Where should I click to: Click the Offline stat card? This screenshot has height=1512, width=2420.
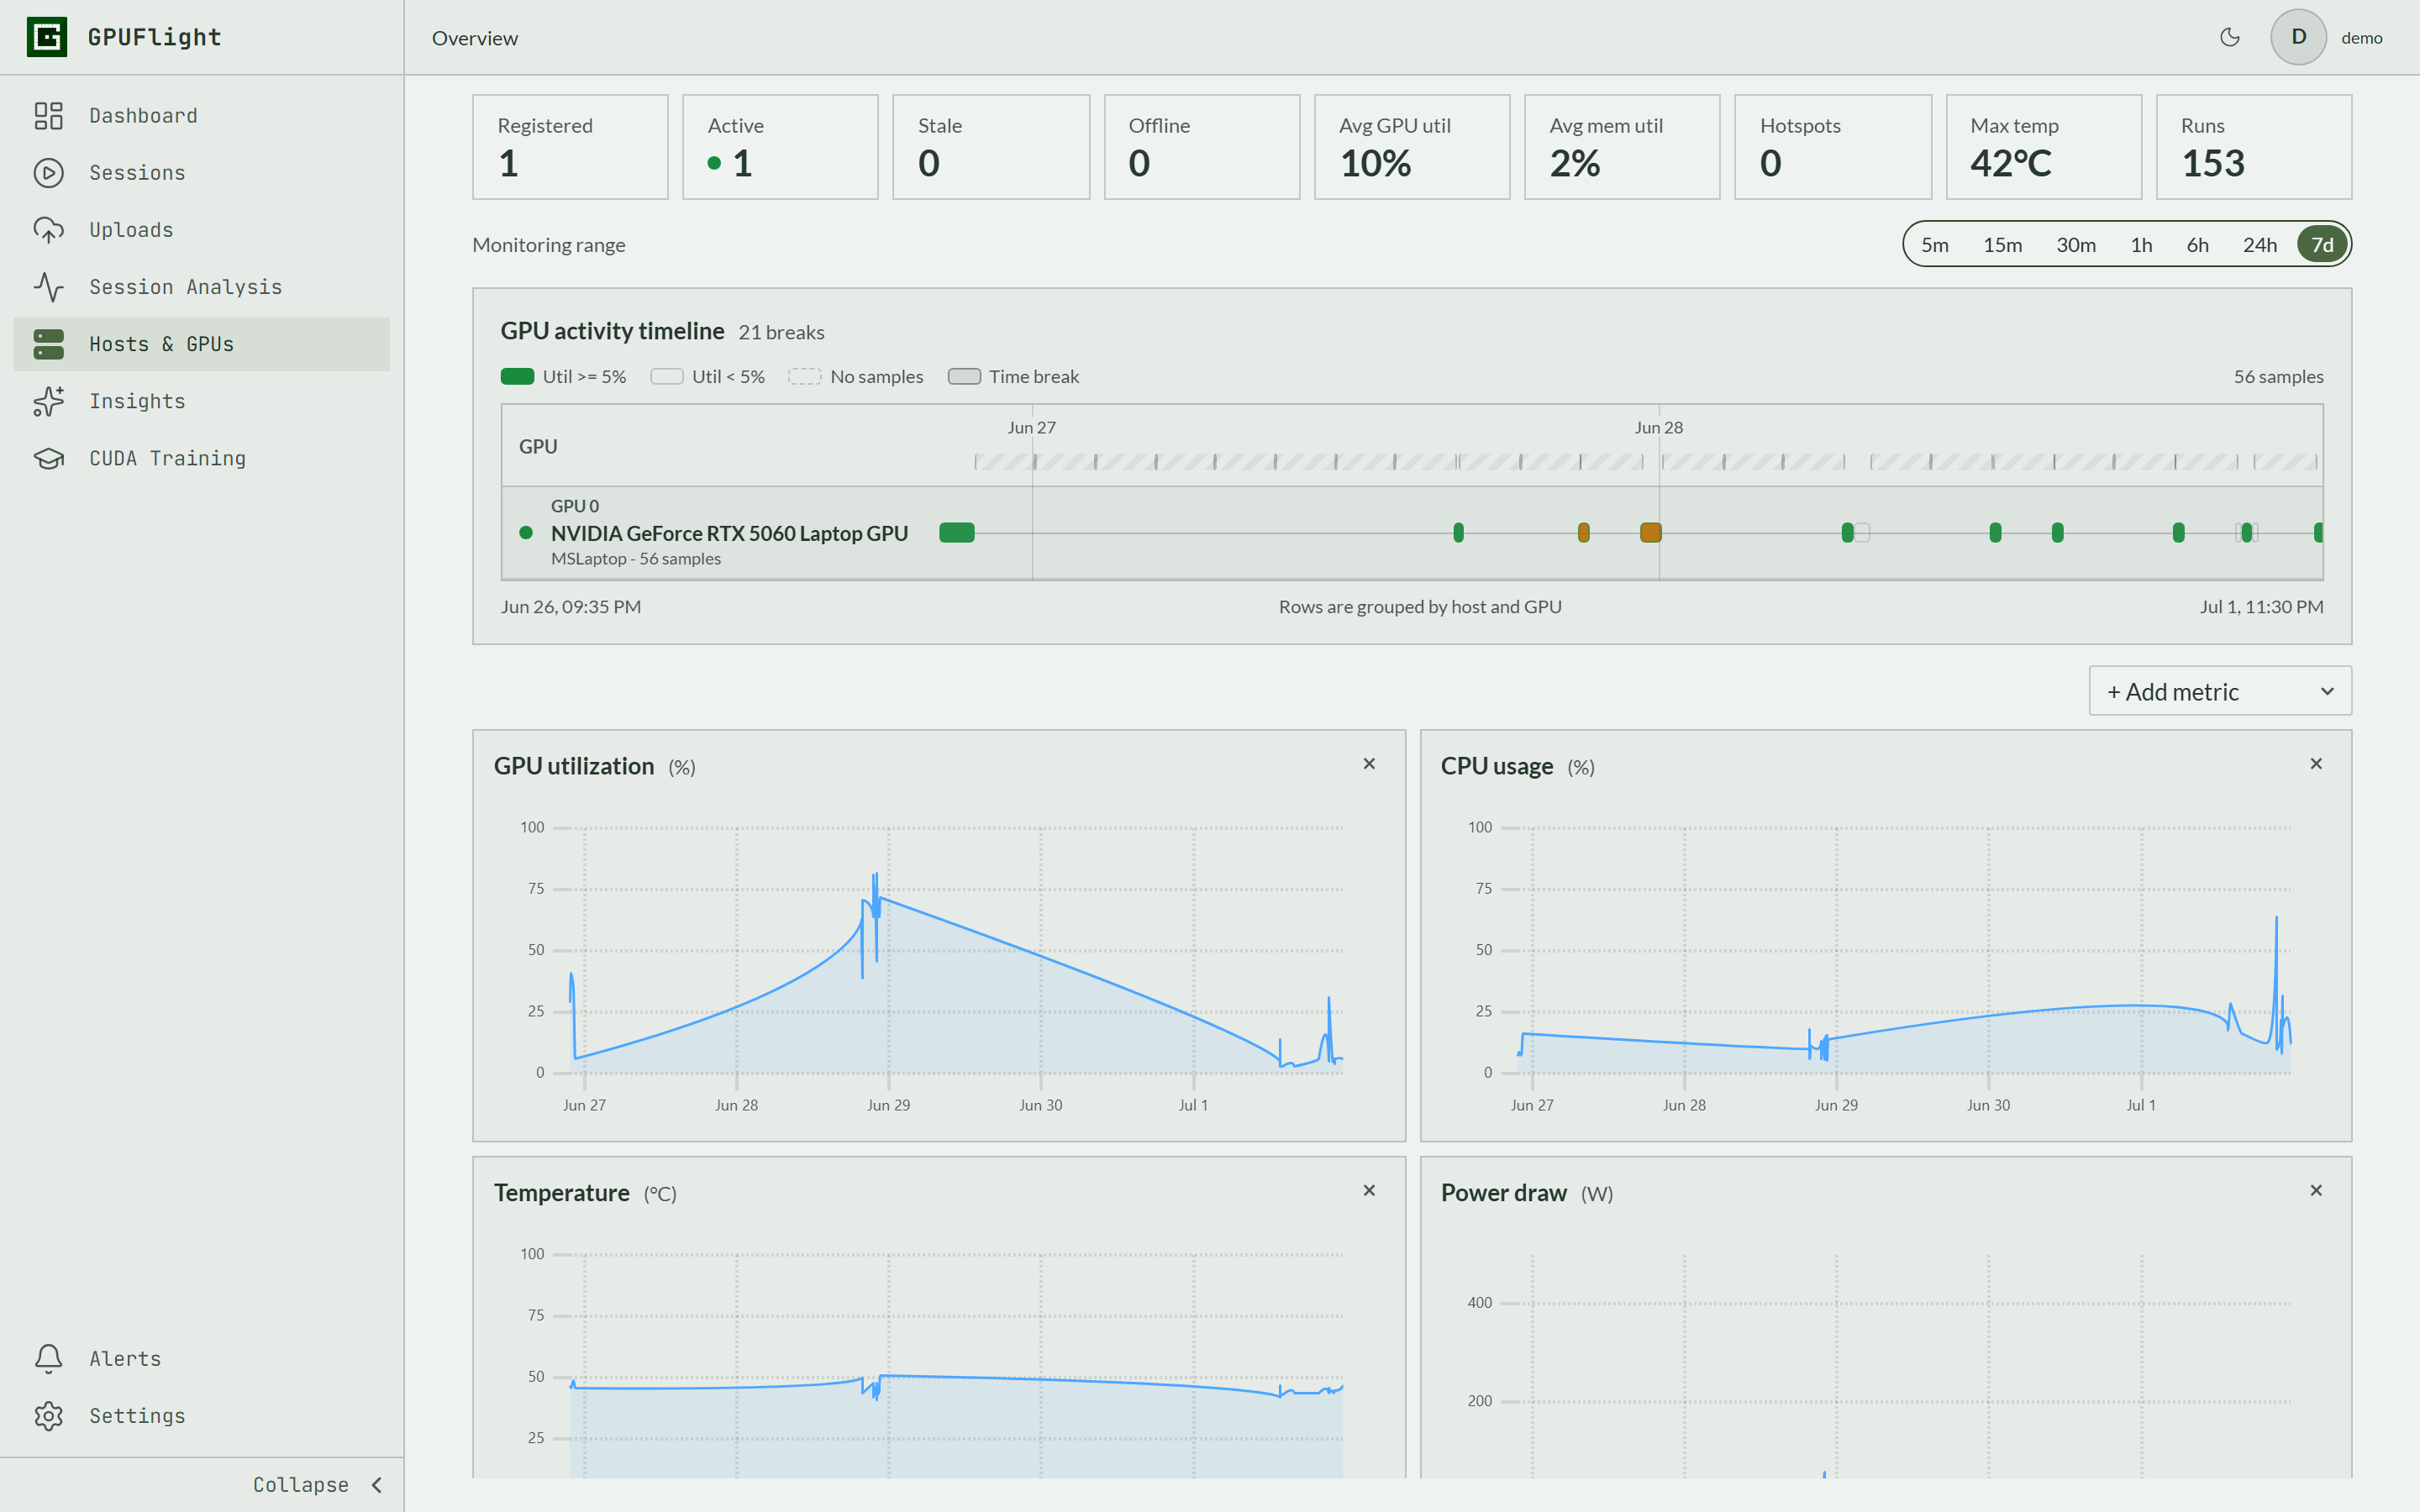1202,147
